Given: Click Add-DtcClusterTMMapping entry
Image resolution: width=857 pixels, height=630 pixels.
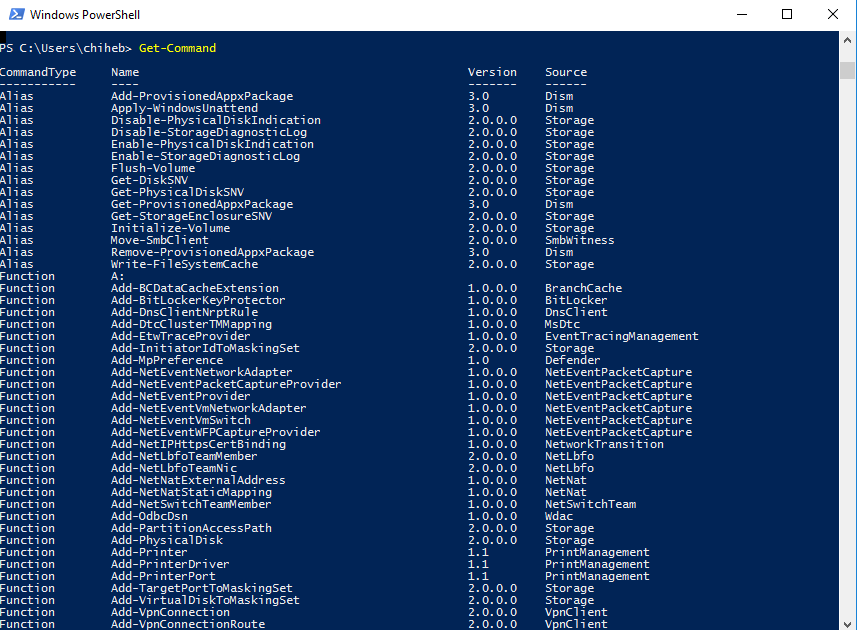Looking at the screenshot, I should (191, 325).
